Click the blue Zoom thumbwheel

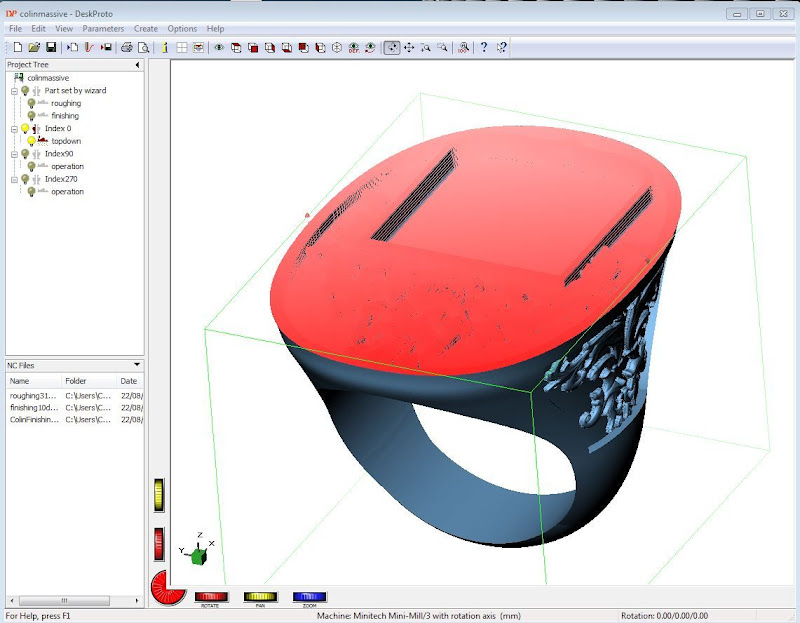point(309,597)
